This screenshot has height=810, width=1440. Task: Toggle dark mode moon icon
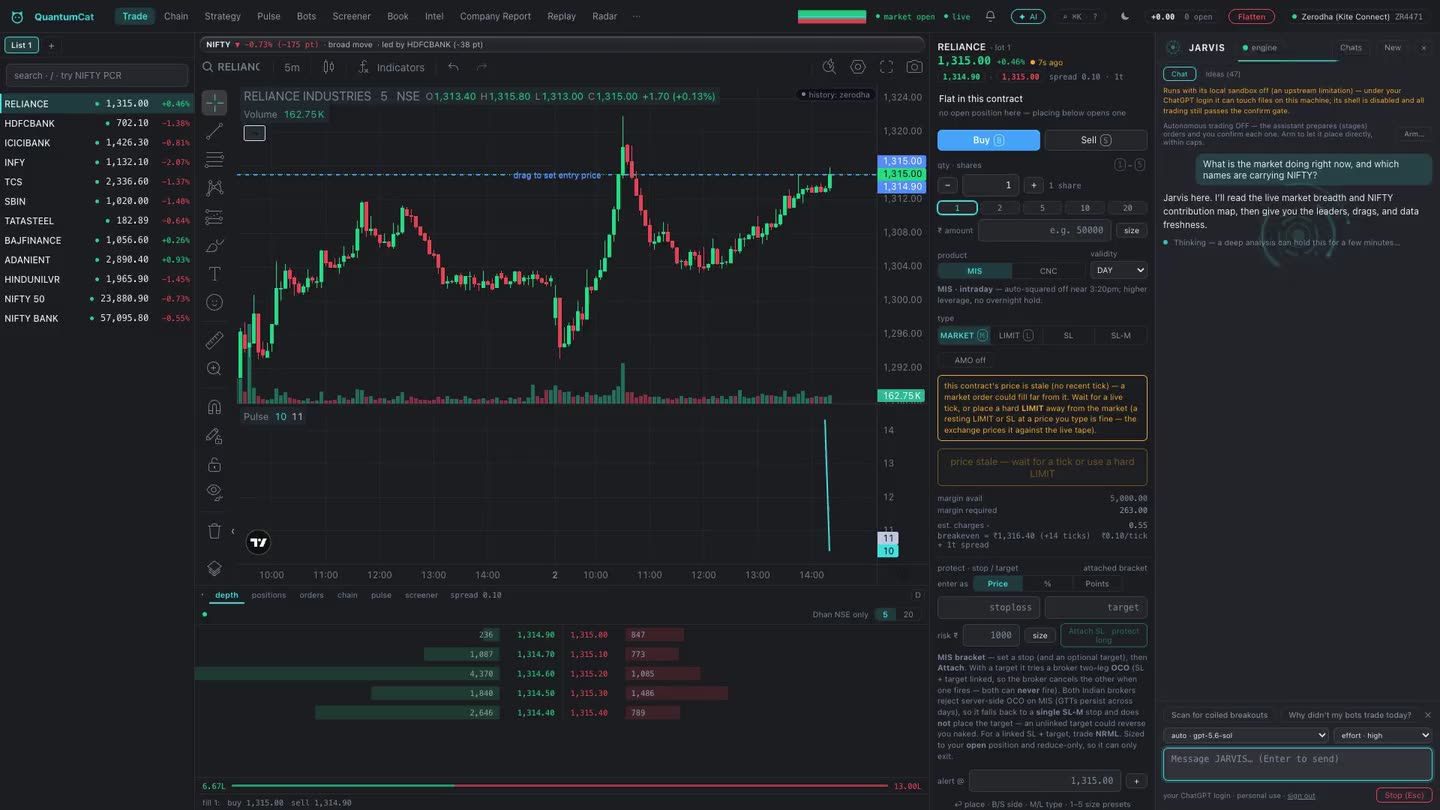1125,16
